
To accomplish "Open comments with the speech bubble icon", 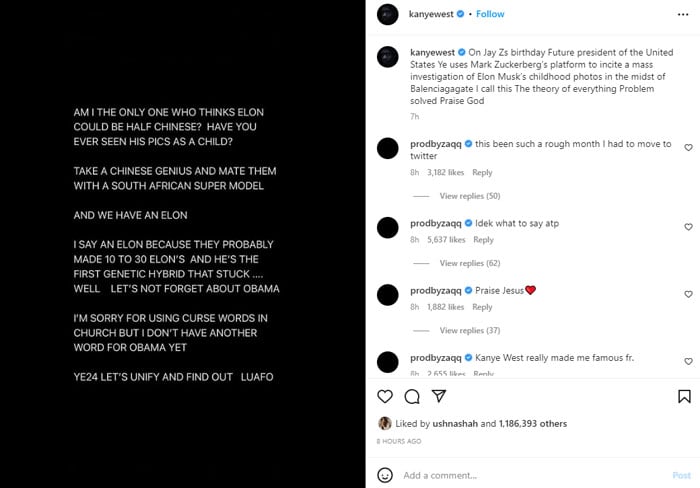I will click(x=411, y=396).
